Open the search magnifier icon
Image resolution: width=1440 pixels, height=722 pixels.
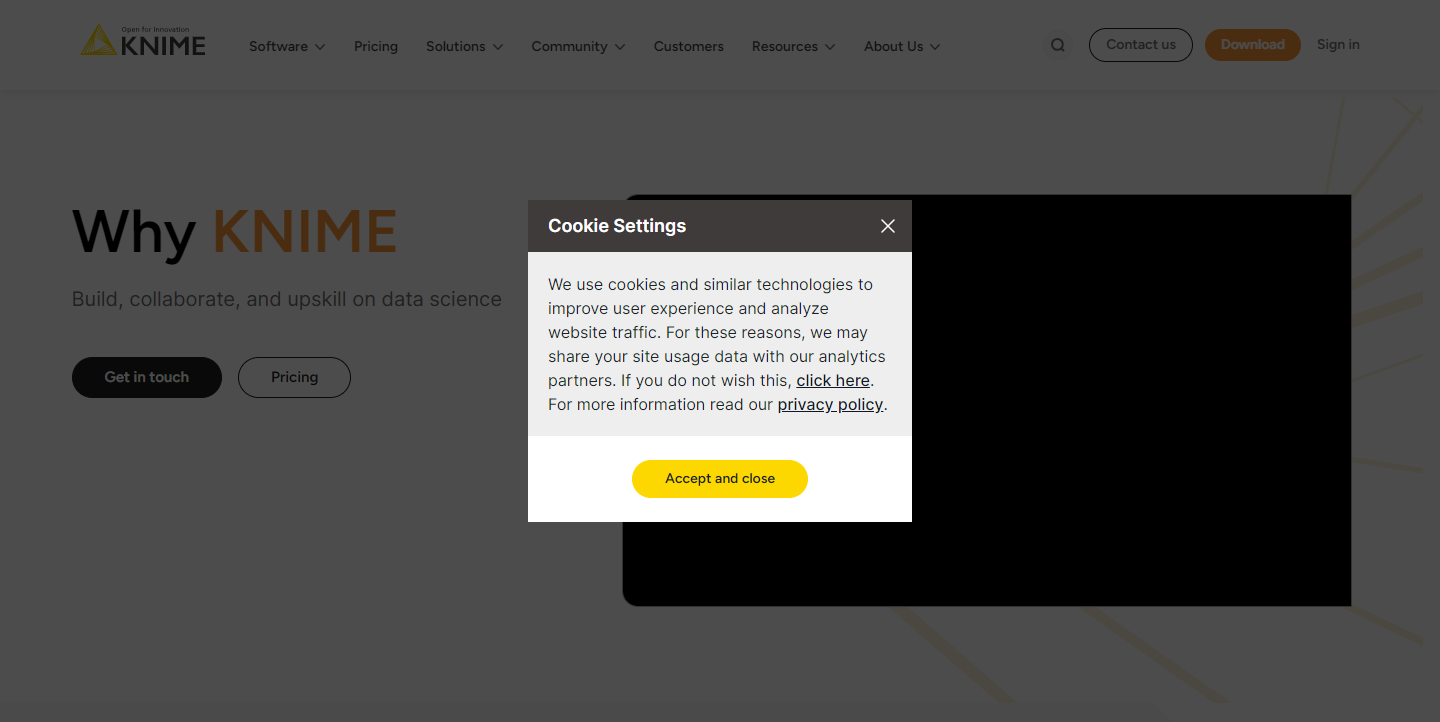[1057, 45]
